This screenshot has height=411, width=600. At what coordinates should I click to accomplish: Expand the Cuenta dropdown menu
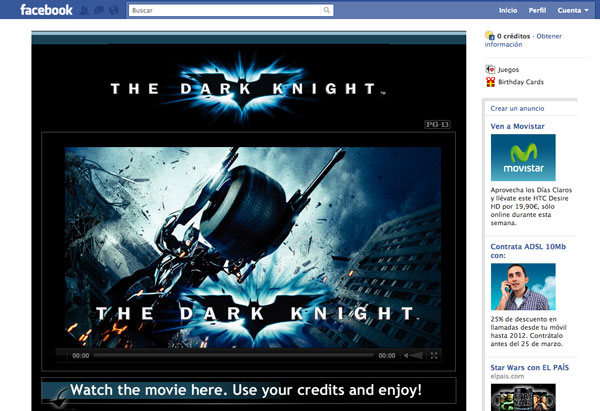coord(573,10)
